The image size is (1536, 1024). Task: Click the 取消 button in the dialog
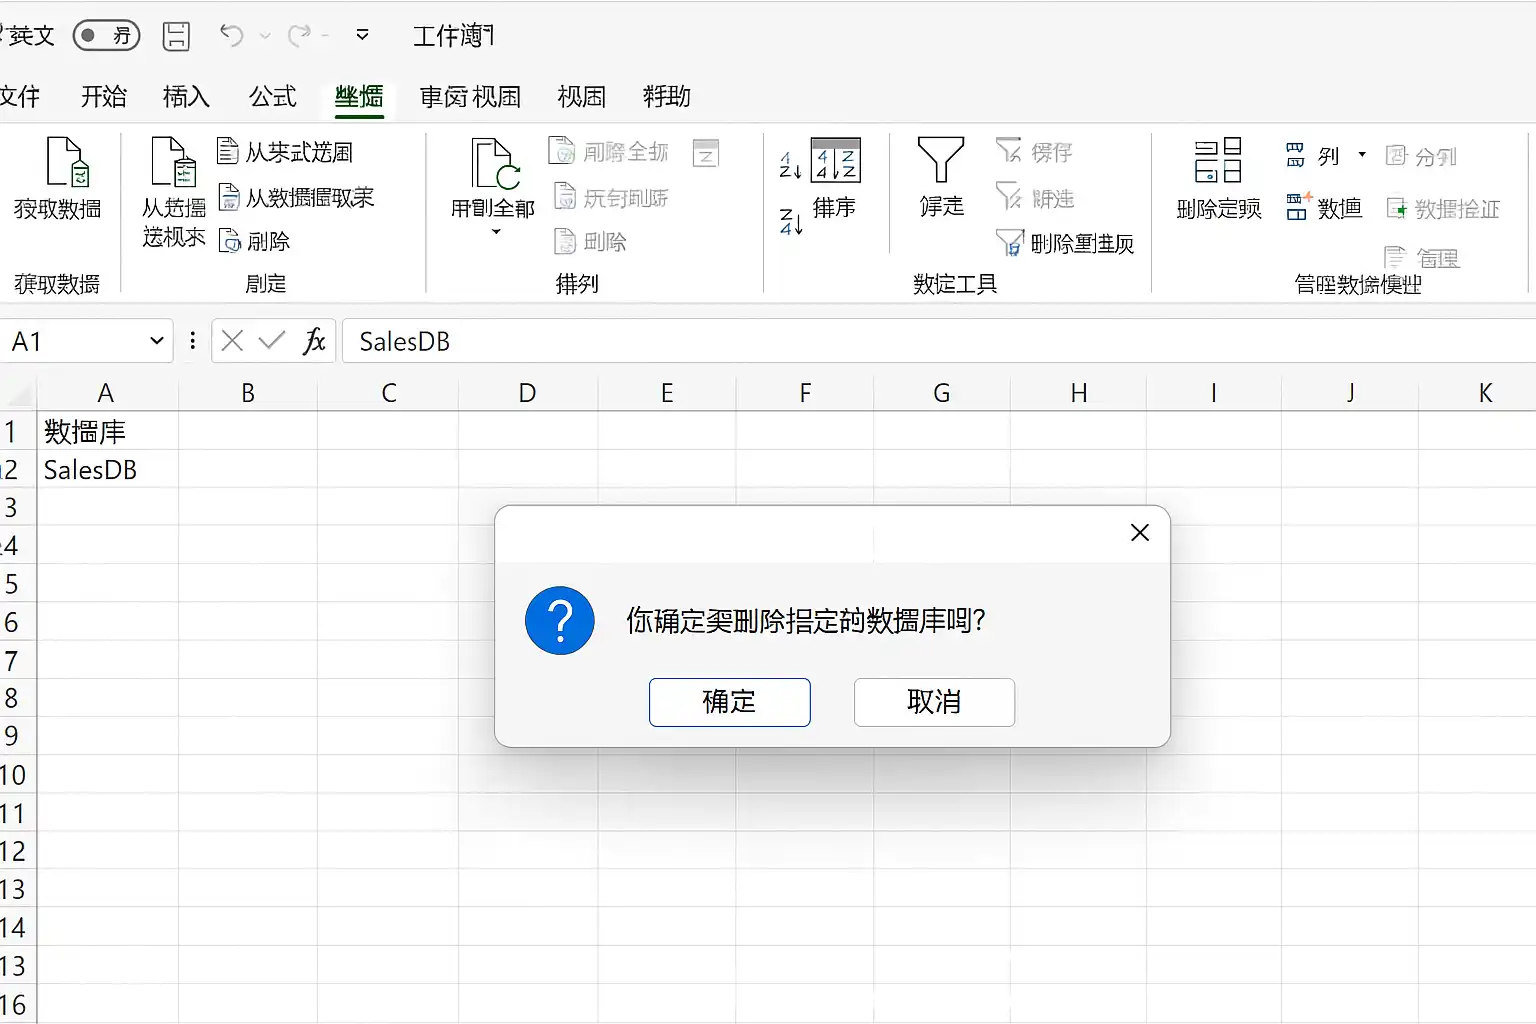pos(934,702)
